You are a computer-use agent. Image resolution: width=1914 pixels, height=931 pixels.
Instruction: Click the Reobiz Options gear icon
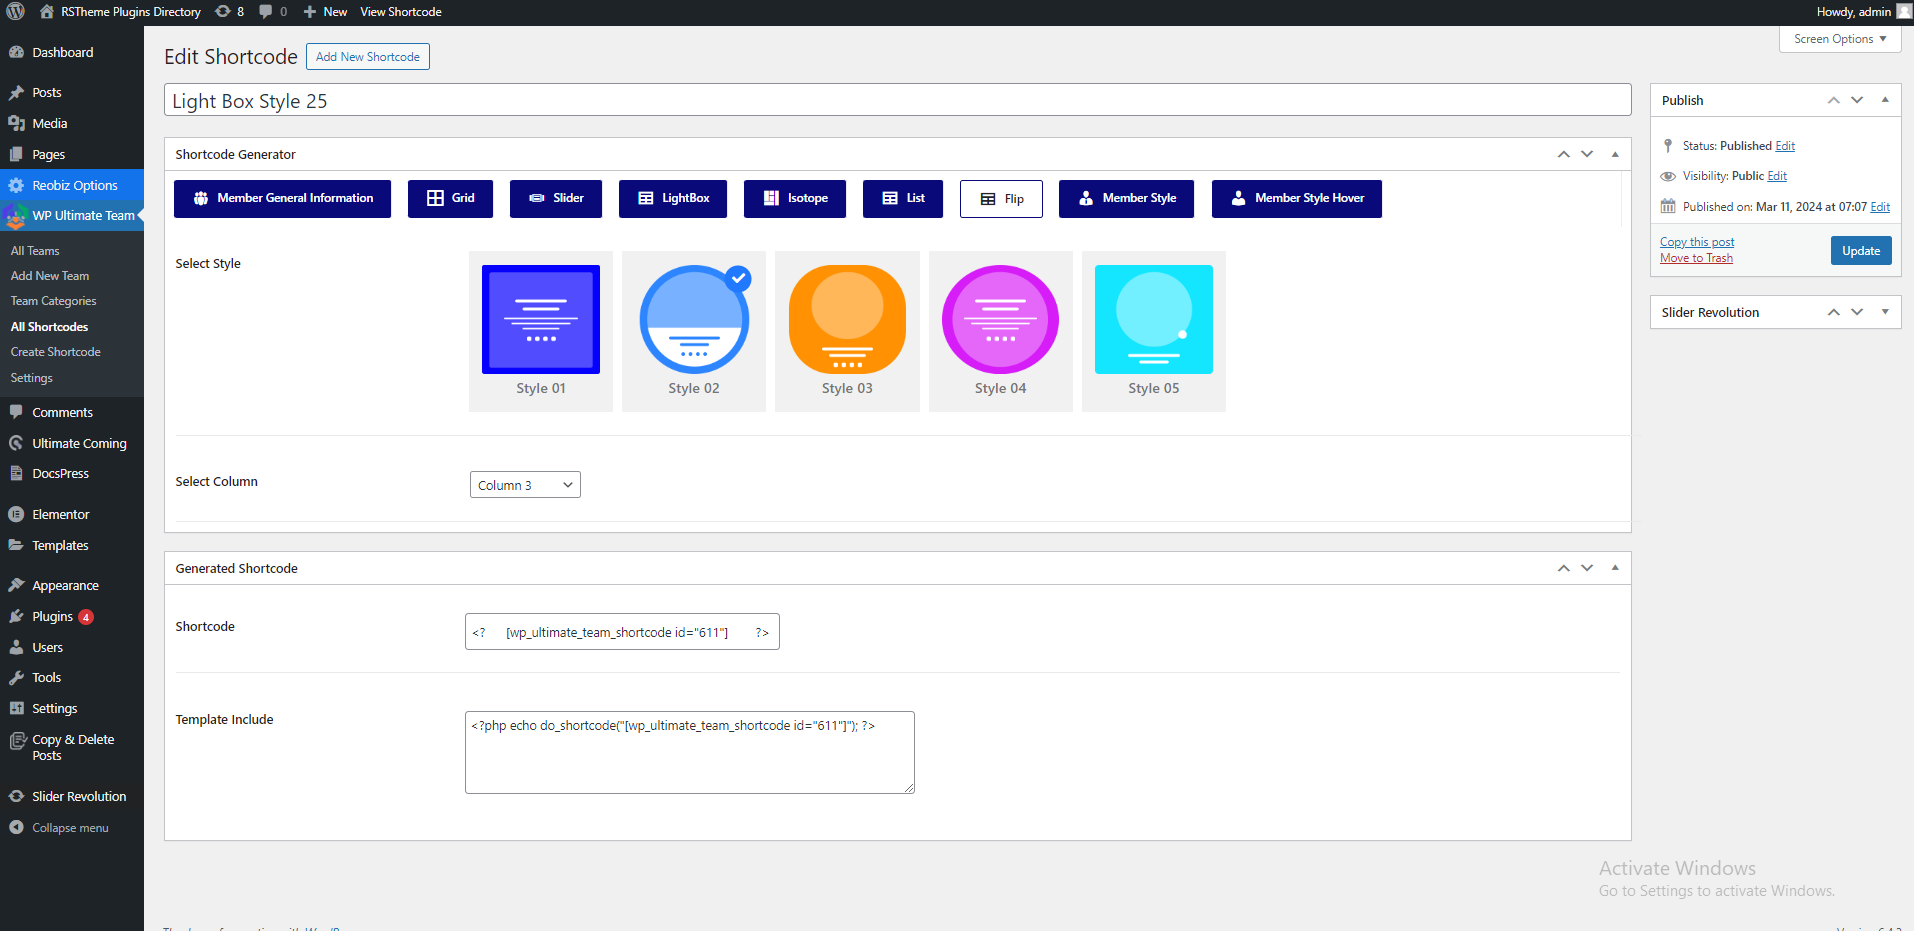(16, 185)
